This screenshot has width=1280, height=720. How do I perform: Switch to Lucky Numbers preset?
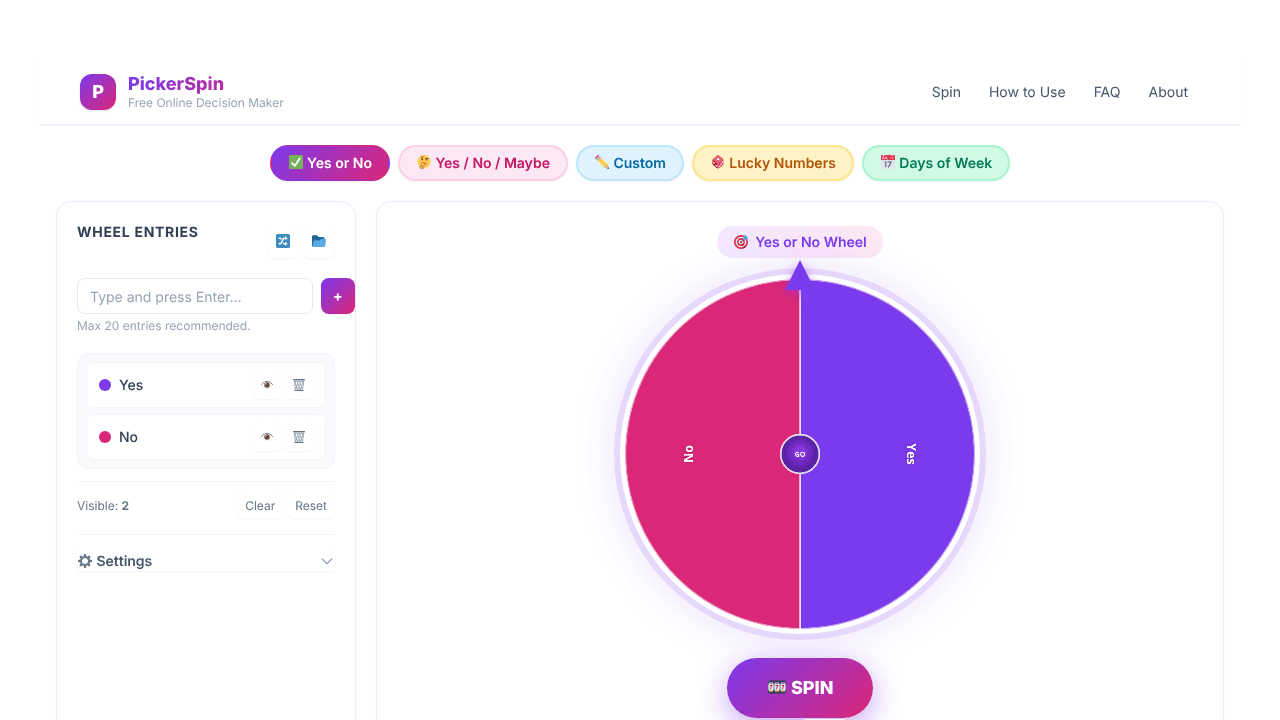pyautogui.click(x=773, y=163)
